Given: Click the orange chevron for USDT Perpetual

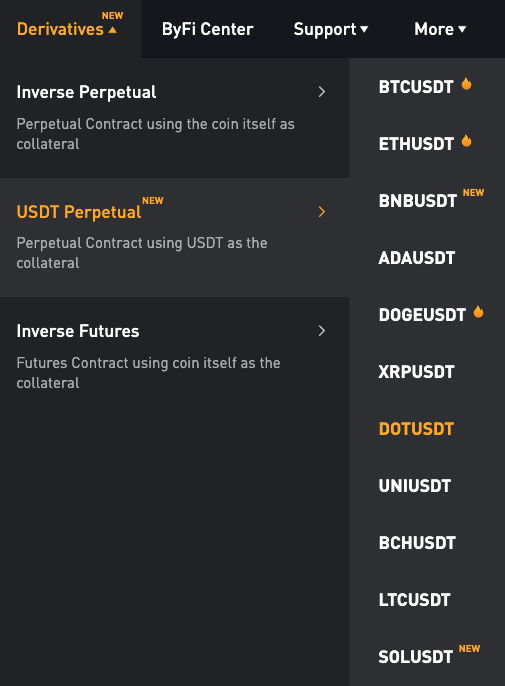Looking at the screenshot, I should (322, 212).
